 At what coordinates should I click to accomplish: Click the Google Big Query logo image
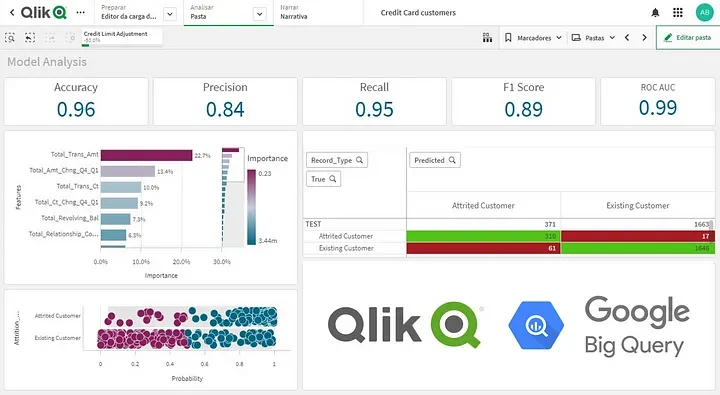(599, 327)
